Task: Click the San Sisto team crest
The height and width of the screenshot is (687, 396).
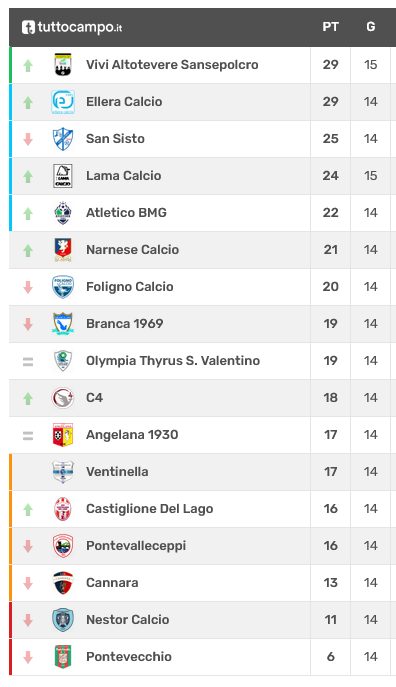Action: click(x=63, y=139)
